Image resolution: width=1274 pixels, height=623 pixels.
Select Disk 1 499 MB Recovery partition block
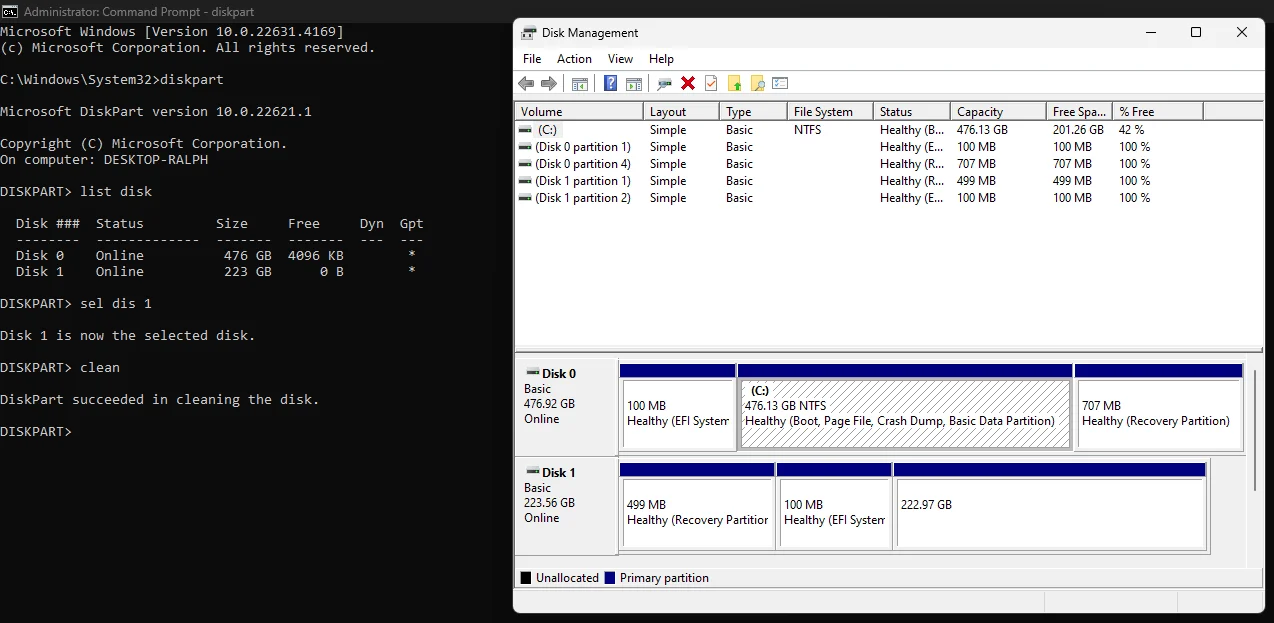point(697,505)
